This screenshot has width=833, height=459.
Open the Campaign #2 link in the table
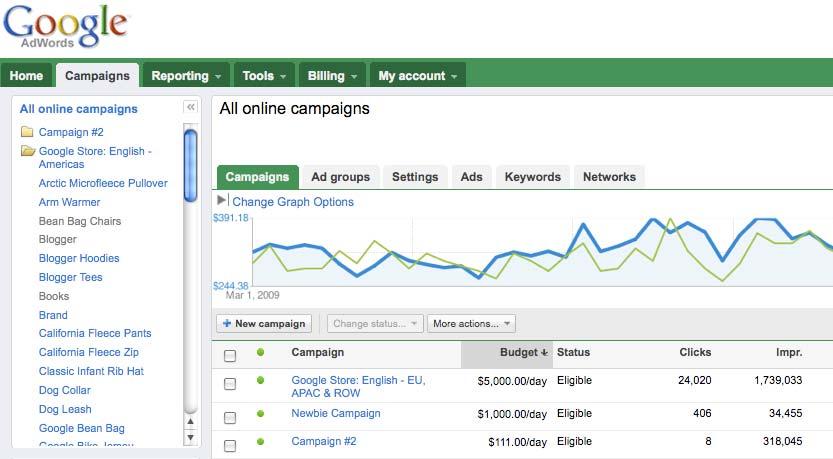(324, 441)
